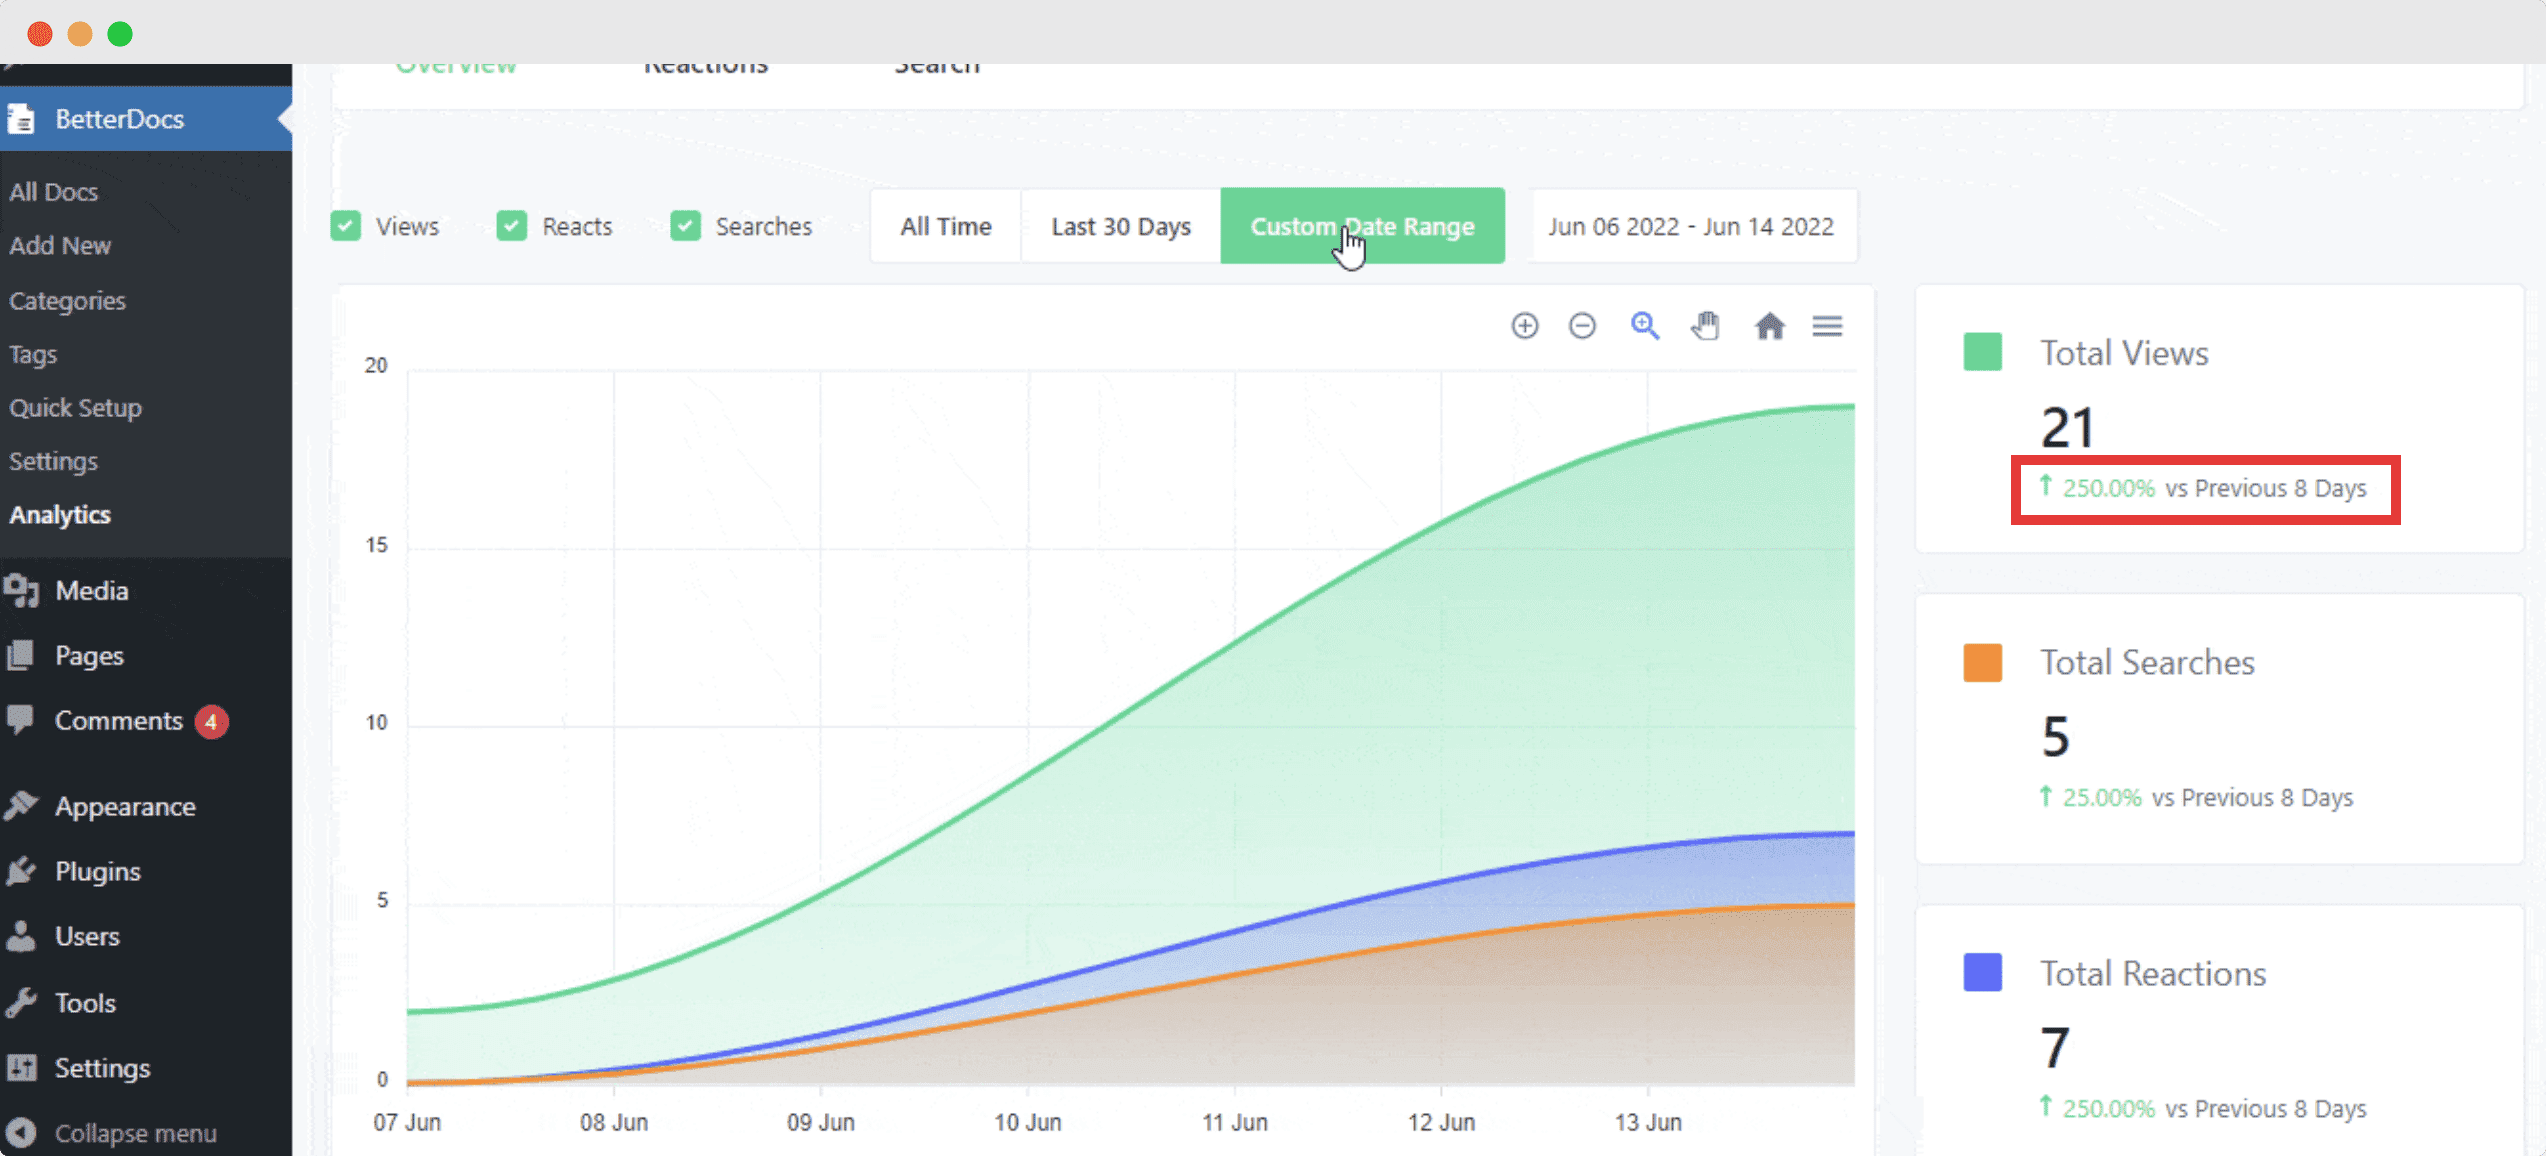Open Analytics from the BetterDocs menu
This screenshot has height=1156, width=2546.
click(60, 514)
